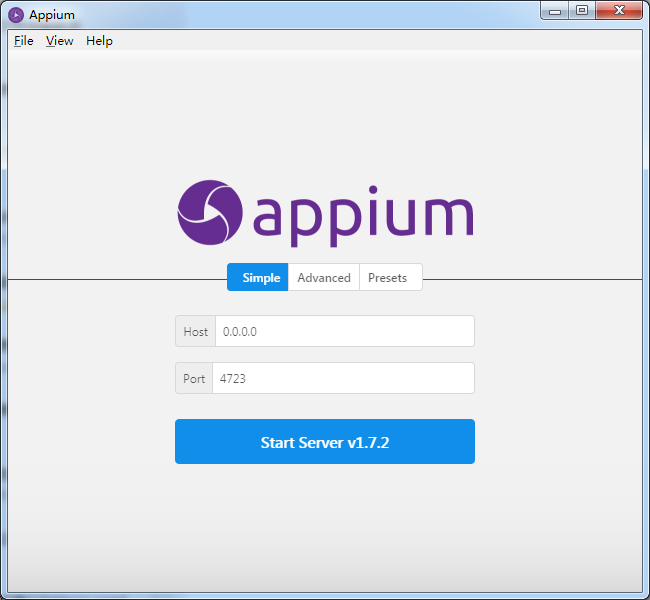The image size is (650, 600).
Task: Click the Port input field
Action: 343,378
